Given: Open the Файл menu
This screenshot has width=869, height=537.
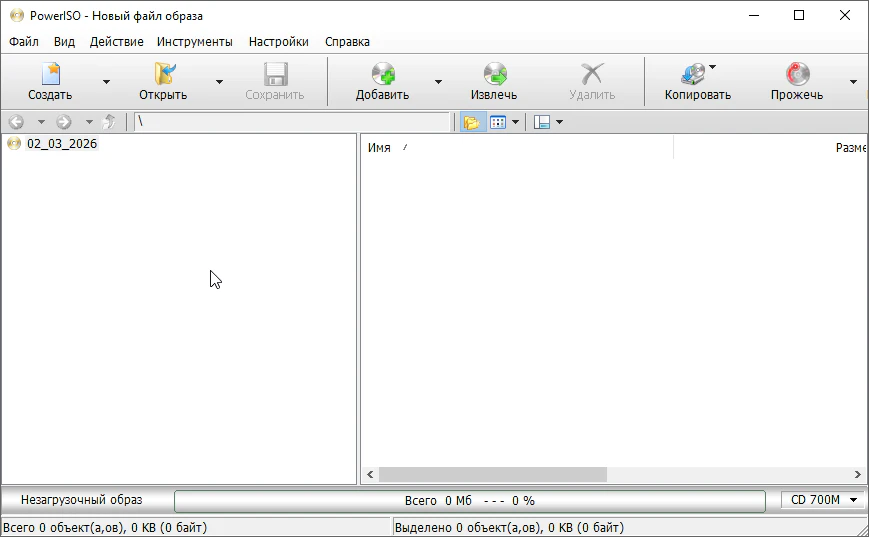Looking at the screenshot, I should [x=24, y=42].
